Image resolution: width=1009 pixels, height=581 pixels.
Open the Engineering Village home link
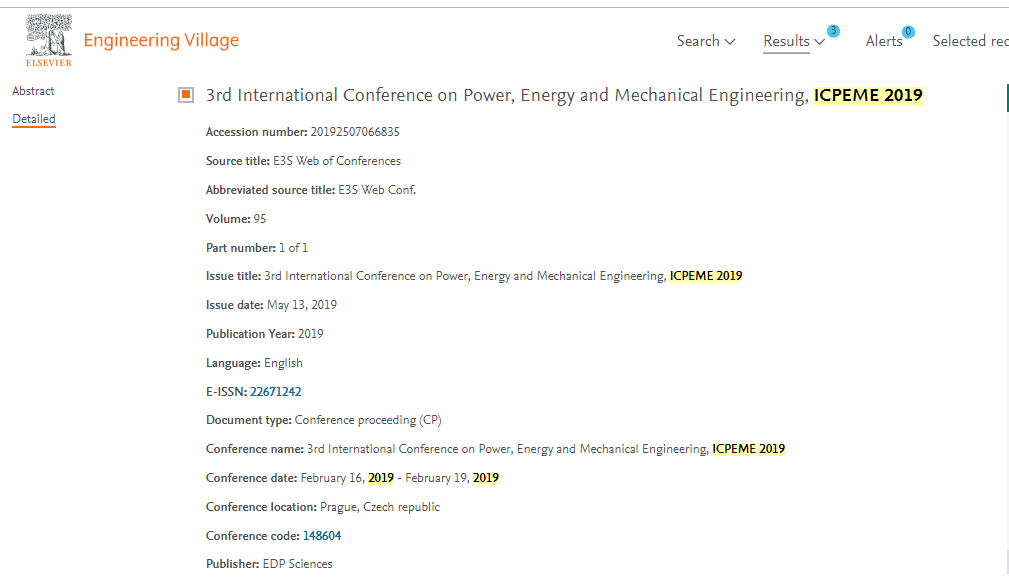point(161,41)
